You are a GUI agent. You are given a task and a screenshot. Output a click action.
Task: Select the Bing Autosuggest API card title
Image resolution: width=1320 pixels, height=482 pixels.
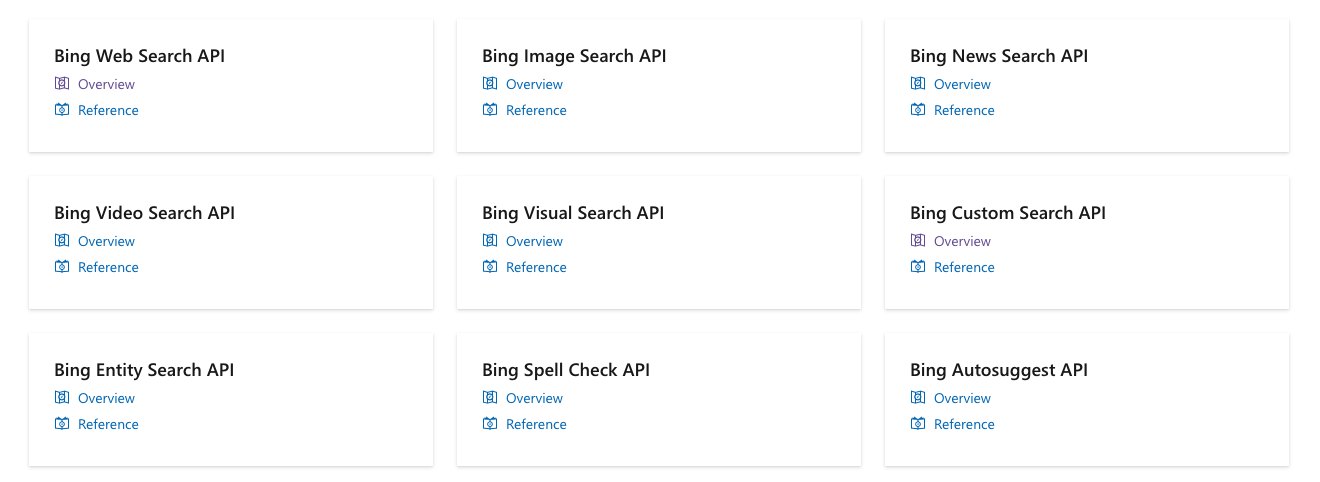[x=999, y=370]
